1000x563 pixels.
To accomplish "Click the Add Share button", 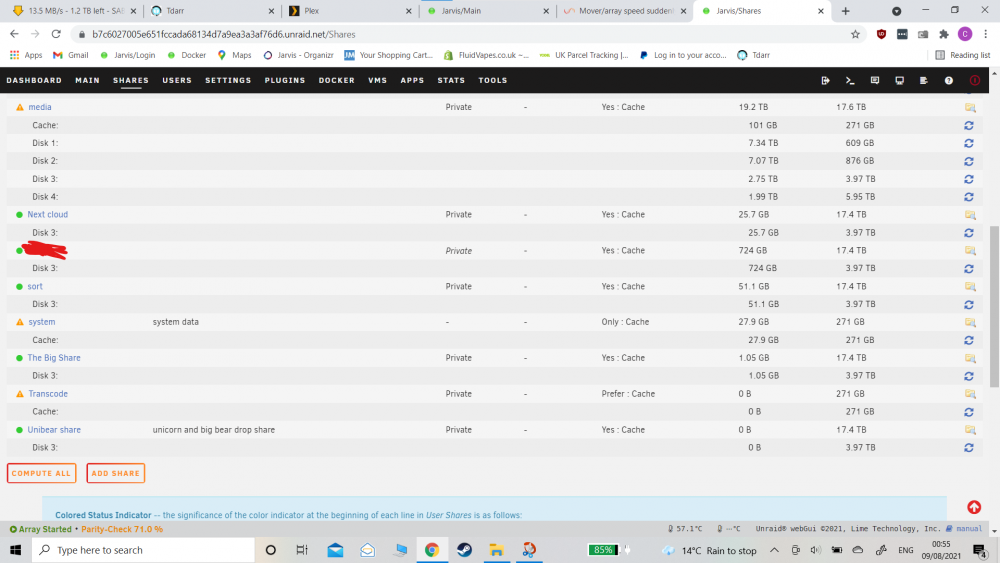I will coord(115,473).
